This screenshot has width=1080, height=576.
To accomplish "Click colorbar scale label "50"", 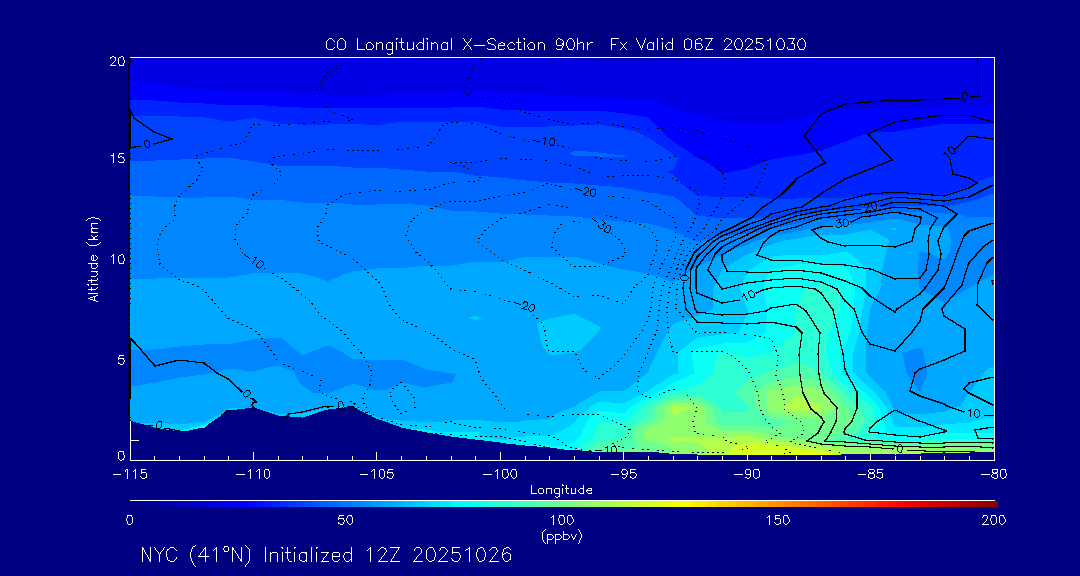I will [346, 520].
